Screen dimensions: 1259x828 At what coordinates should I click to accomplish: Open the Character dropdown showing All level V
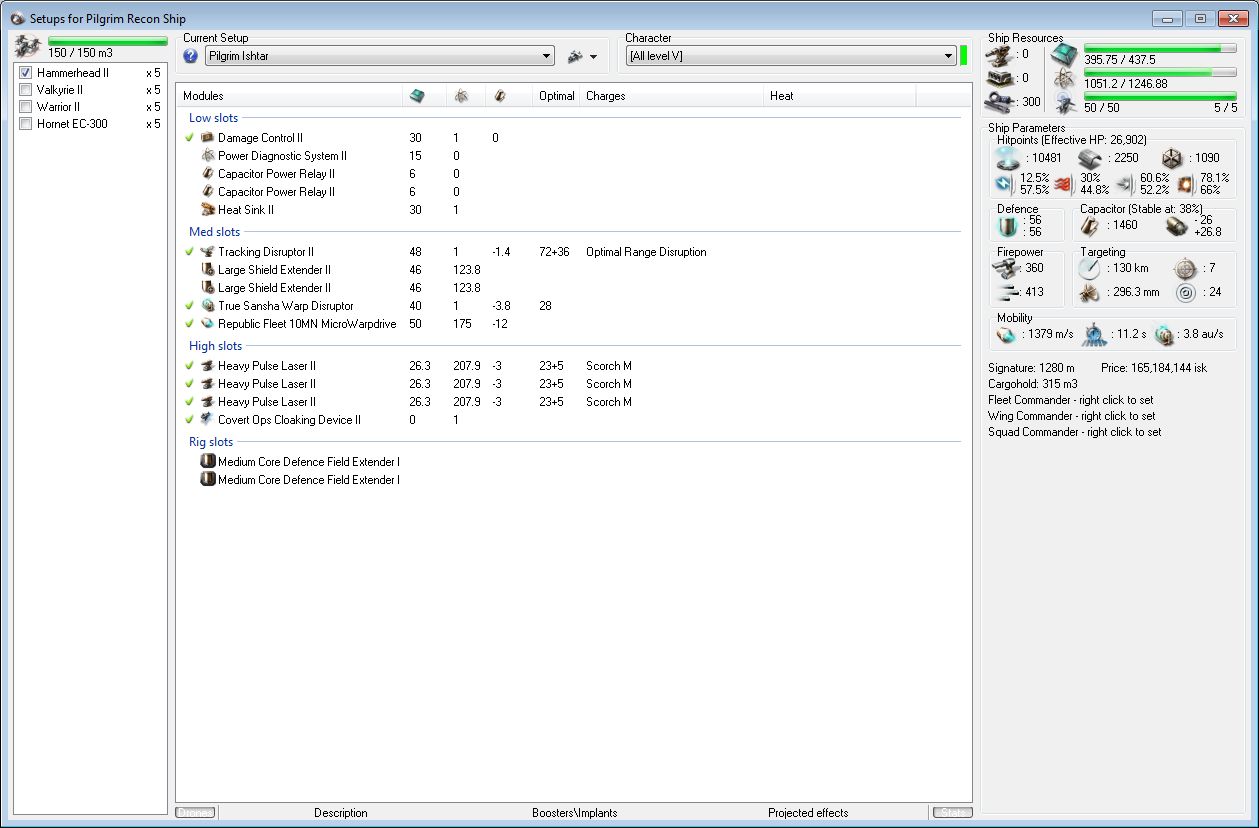[791, 56]
